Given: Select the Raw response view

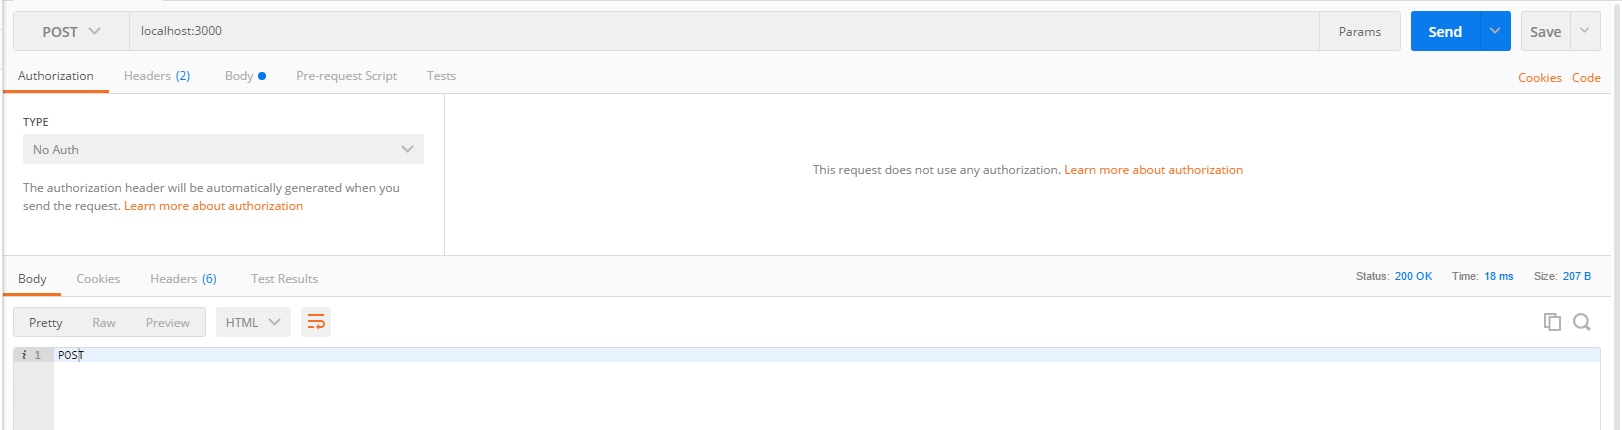Looking at the screenshot, I should click(104, 322).
